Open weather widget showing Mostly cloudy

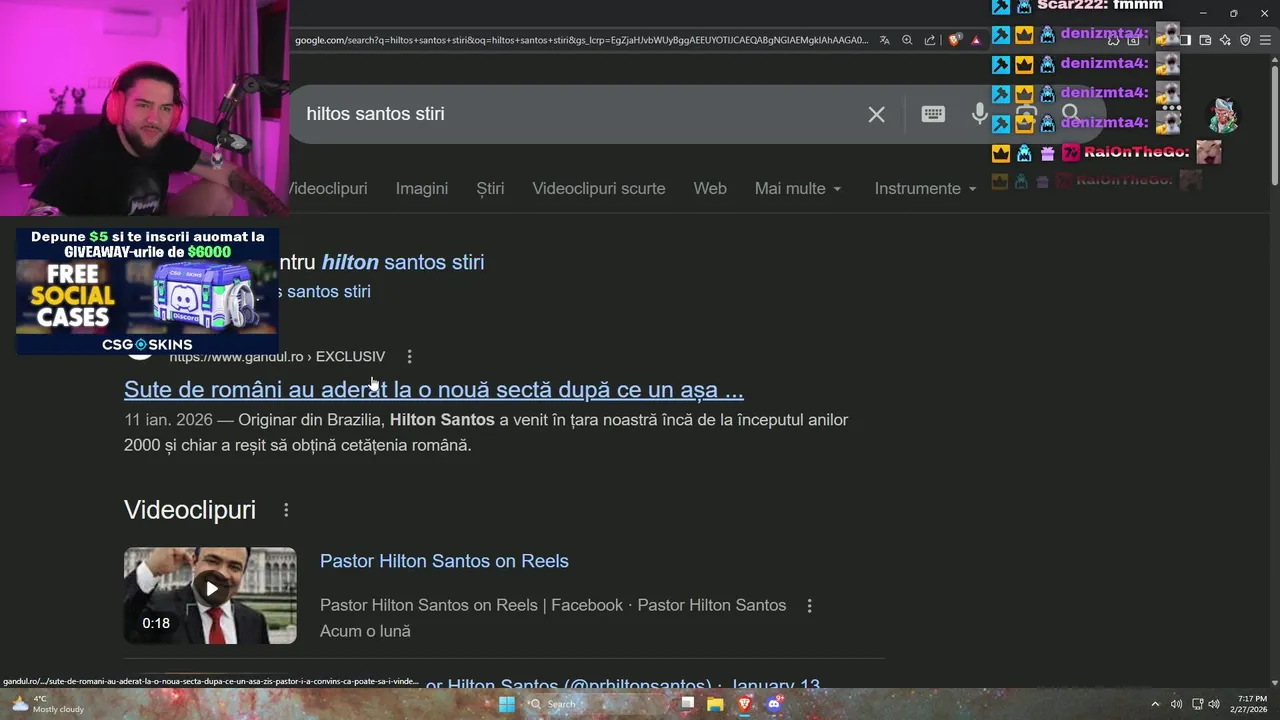click(45, 704)
